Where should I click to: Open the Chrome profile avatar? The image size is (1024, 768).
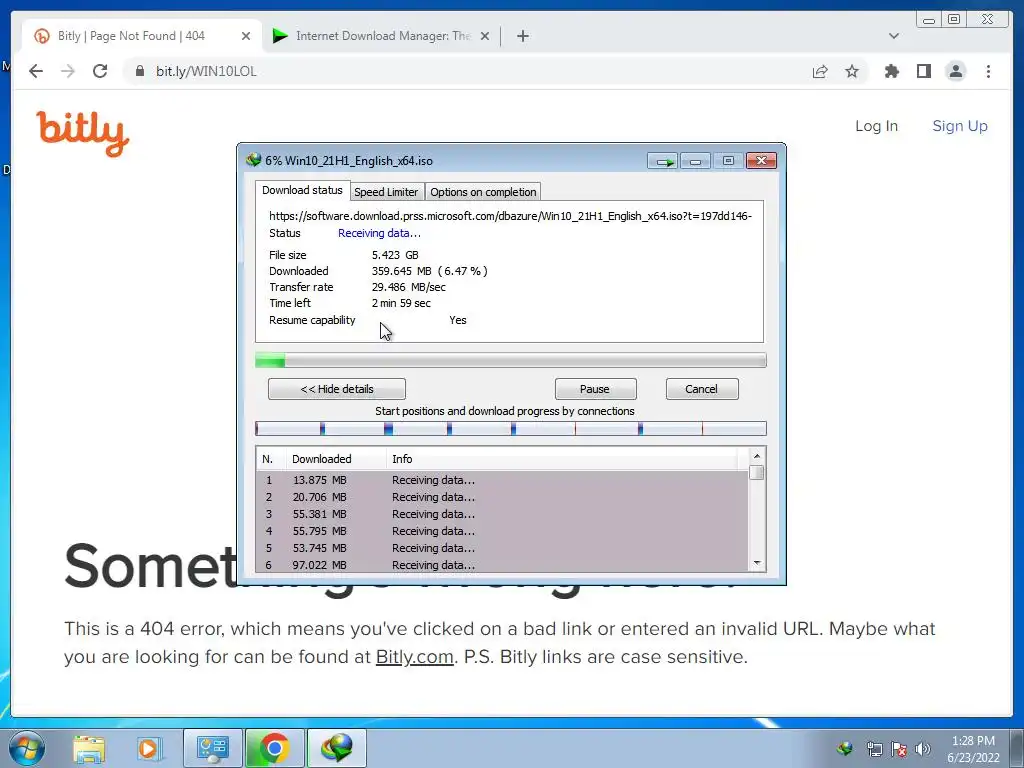tap(955, 71)
